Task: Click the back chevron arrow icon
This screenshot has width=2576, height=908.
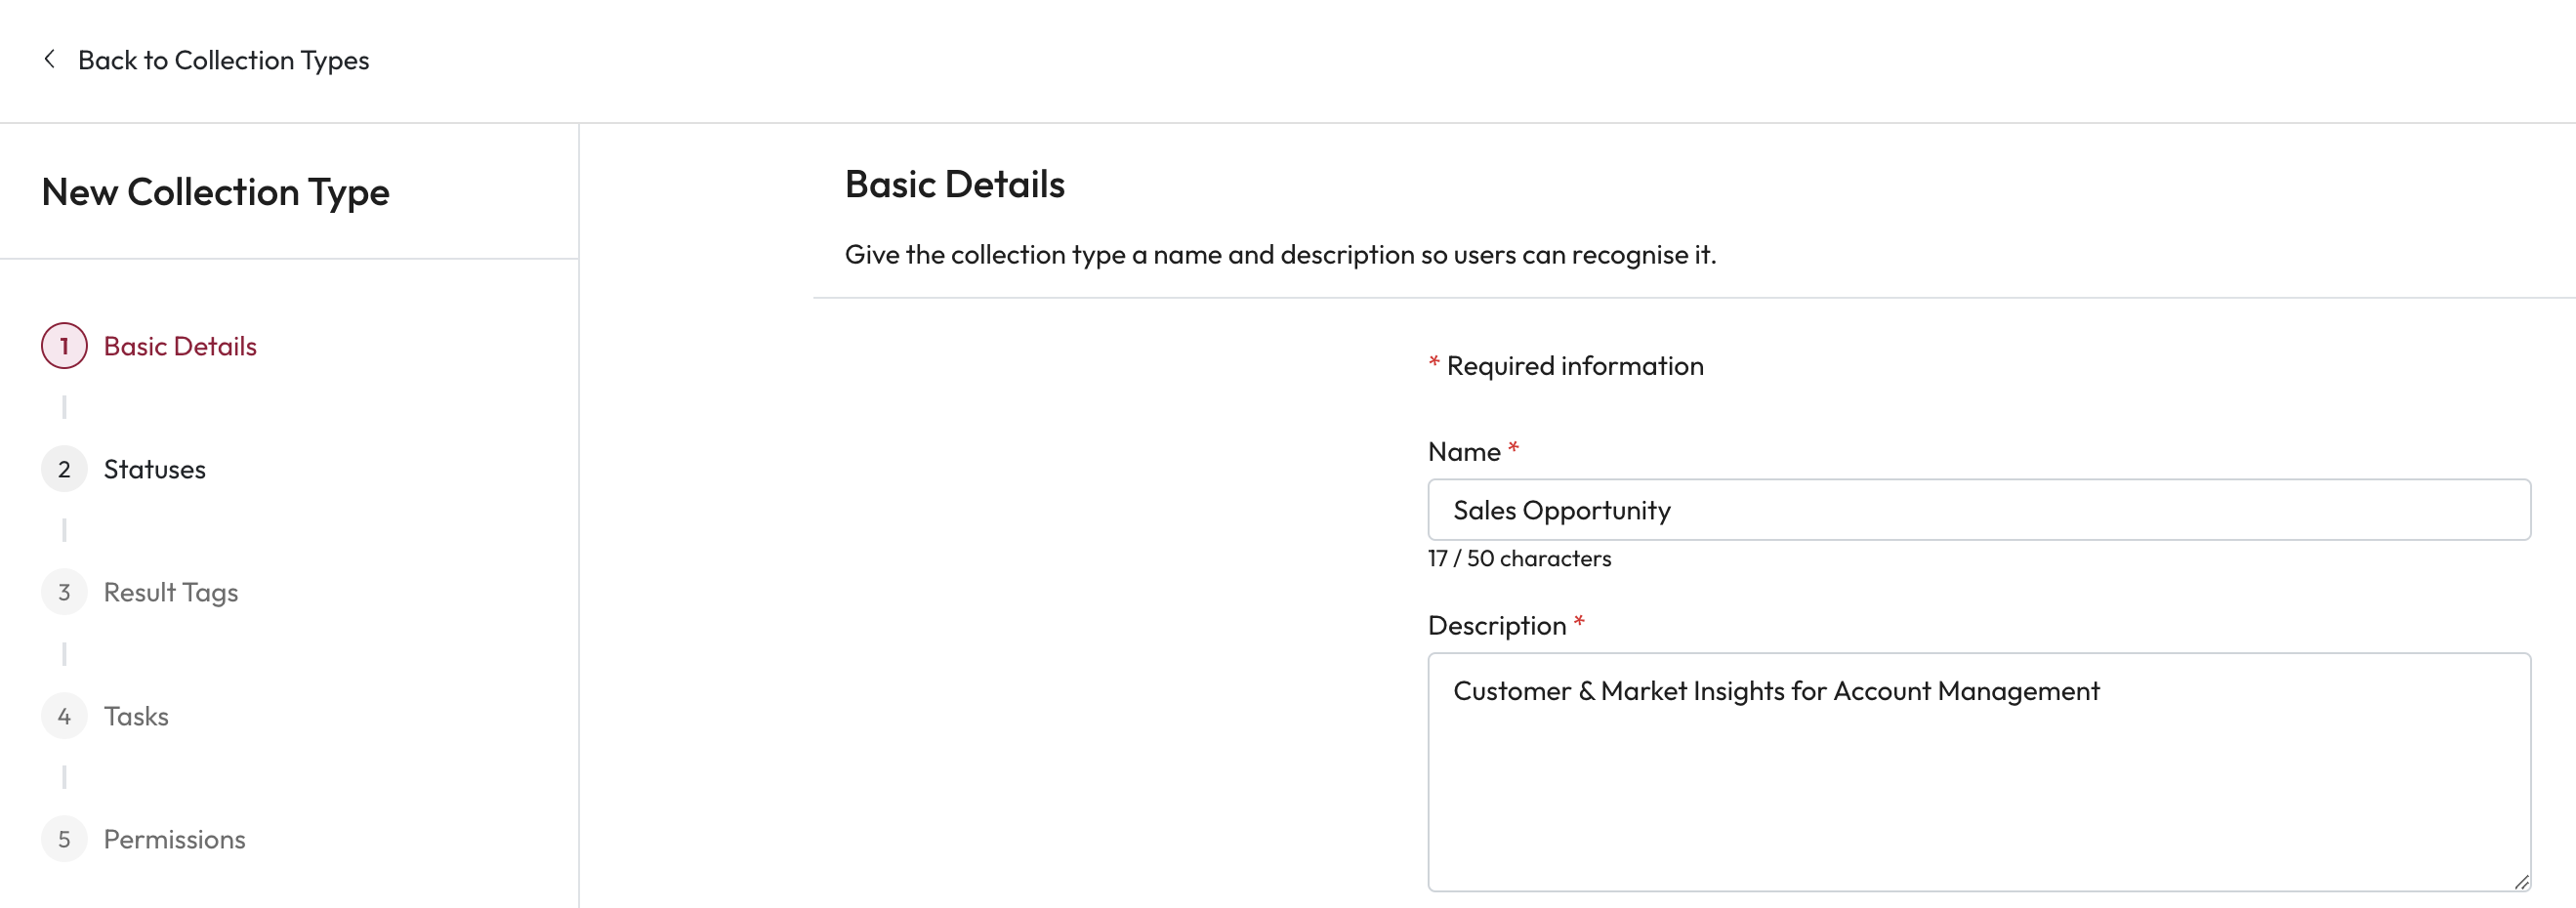Action: pos(49,60)
